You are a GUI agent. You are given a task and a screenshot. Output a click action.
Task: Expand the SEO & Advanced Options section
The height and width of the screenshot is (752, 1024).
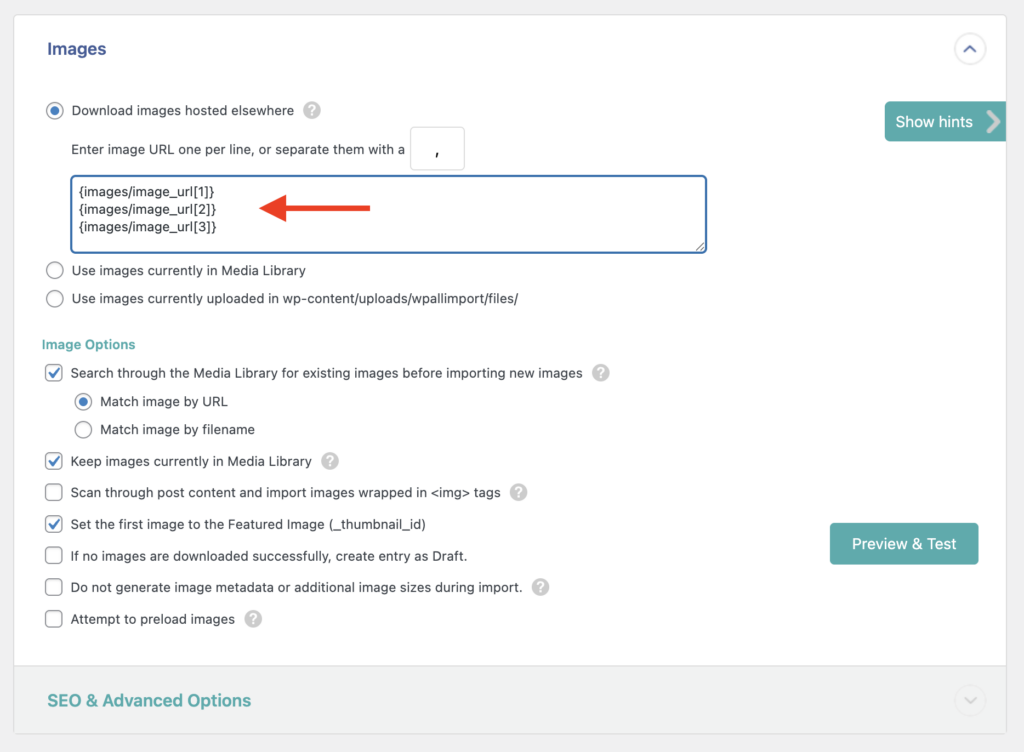(148, 700)
